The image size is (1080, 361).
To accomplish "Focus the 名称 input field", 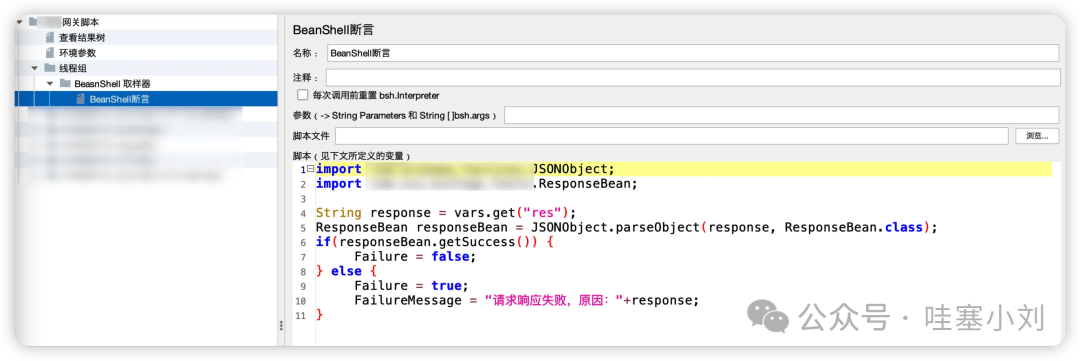I will (x=693, y=52).
